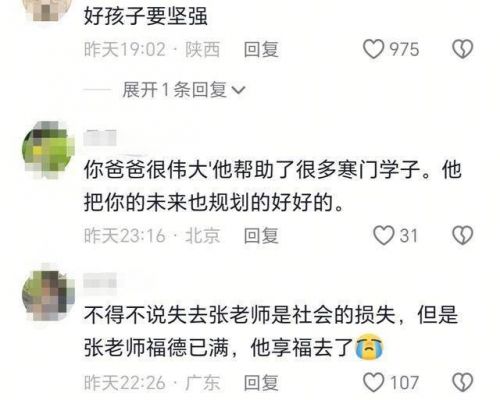Like the 北京 comment with 31 likes

[x=383, y=235]
